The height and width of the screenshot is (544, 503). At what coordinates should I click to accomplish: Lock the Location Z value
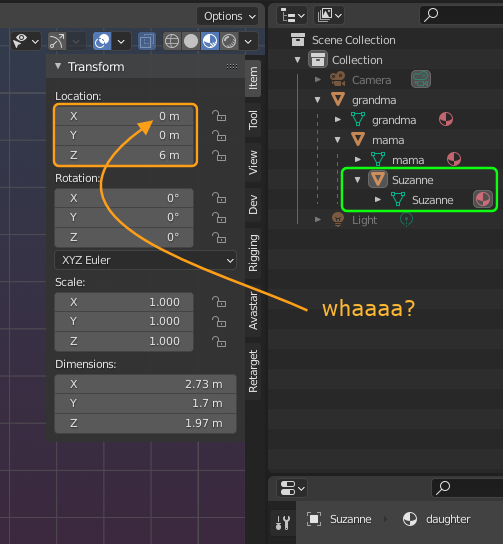pyautogui.click(x=219, y=155)
